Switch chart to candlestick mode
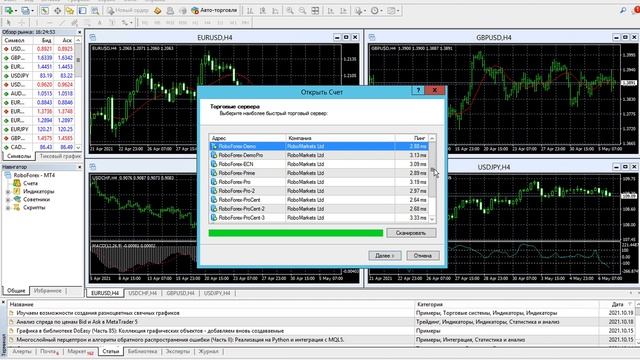Screen dimensions: 640x360 [x=263, y=11]
